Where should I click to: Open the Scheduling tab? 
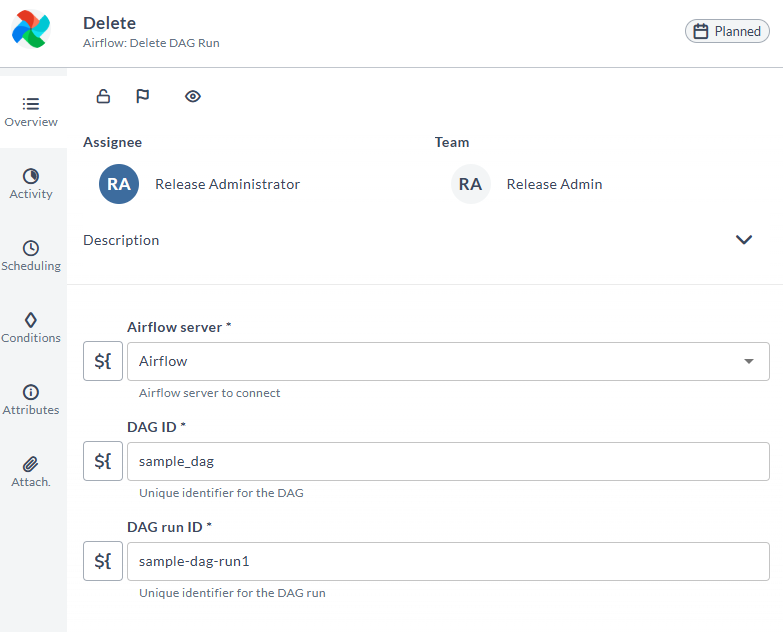click(31, 256)
